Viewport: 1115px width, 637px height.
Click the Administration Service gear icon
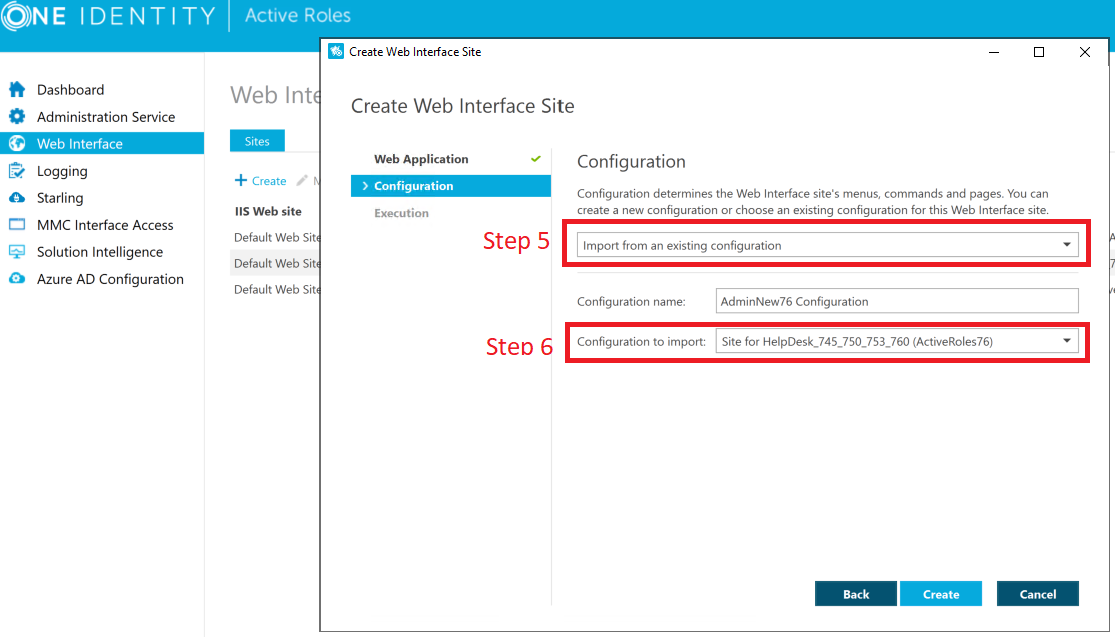(x=17, y=117)
